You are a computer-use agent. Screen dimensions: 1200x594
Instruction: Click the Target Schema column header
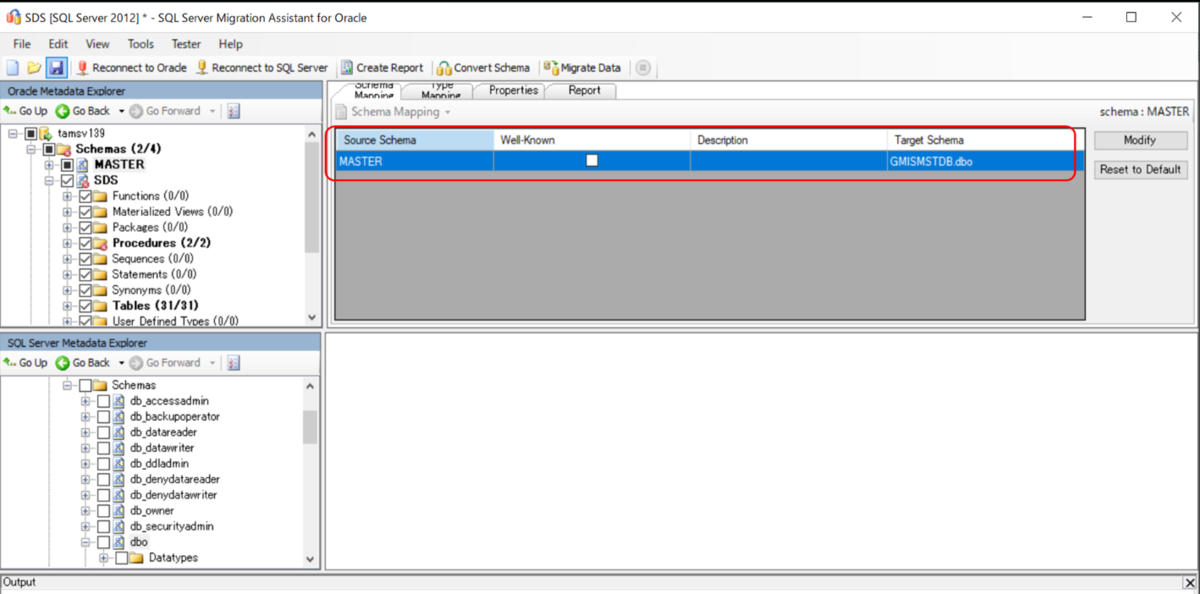pos(984,140)
